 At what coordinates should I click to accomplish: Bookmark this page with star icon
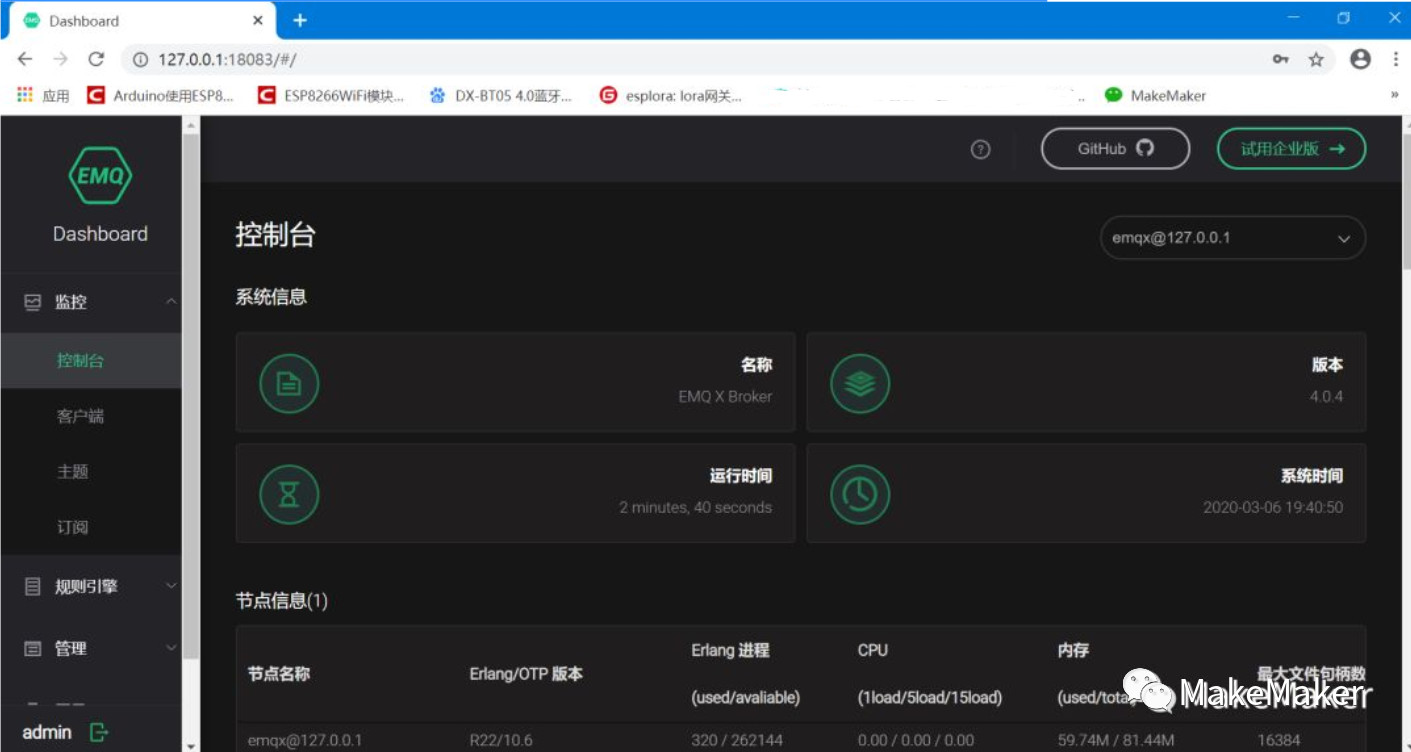tap(1316, 59)
